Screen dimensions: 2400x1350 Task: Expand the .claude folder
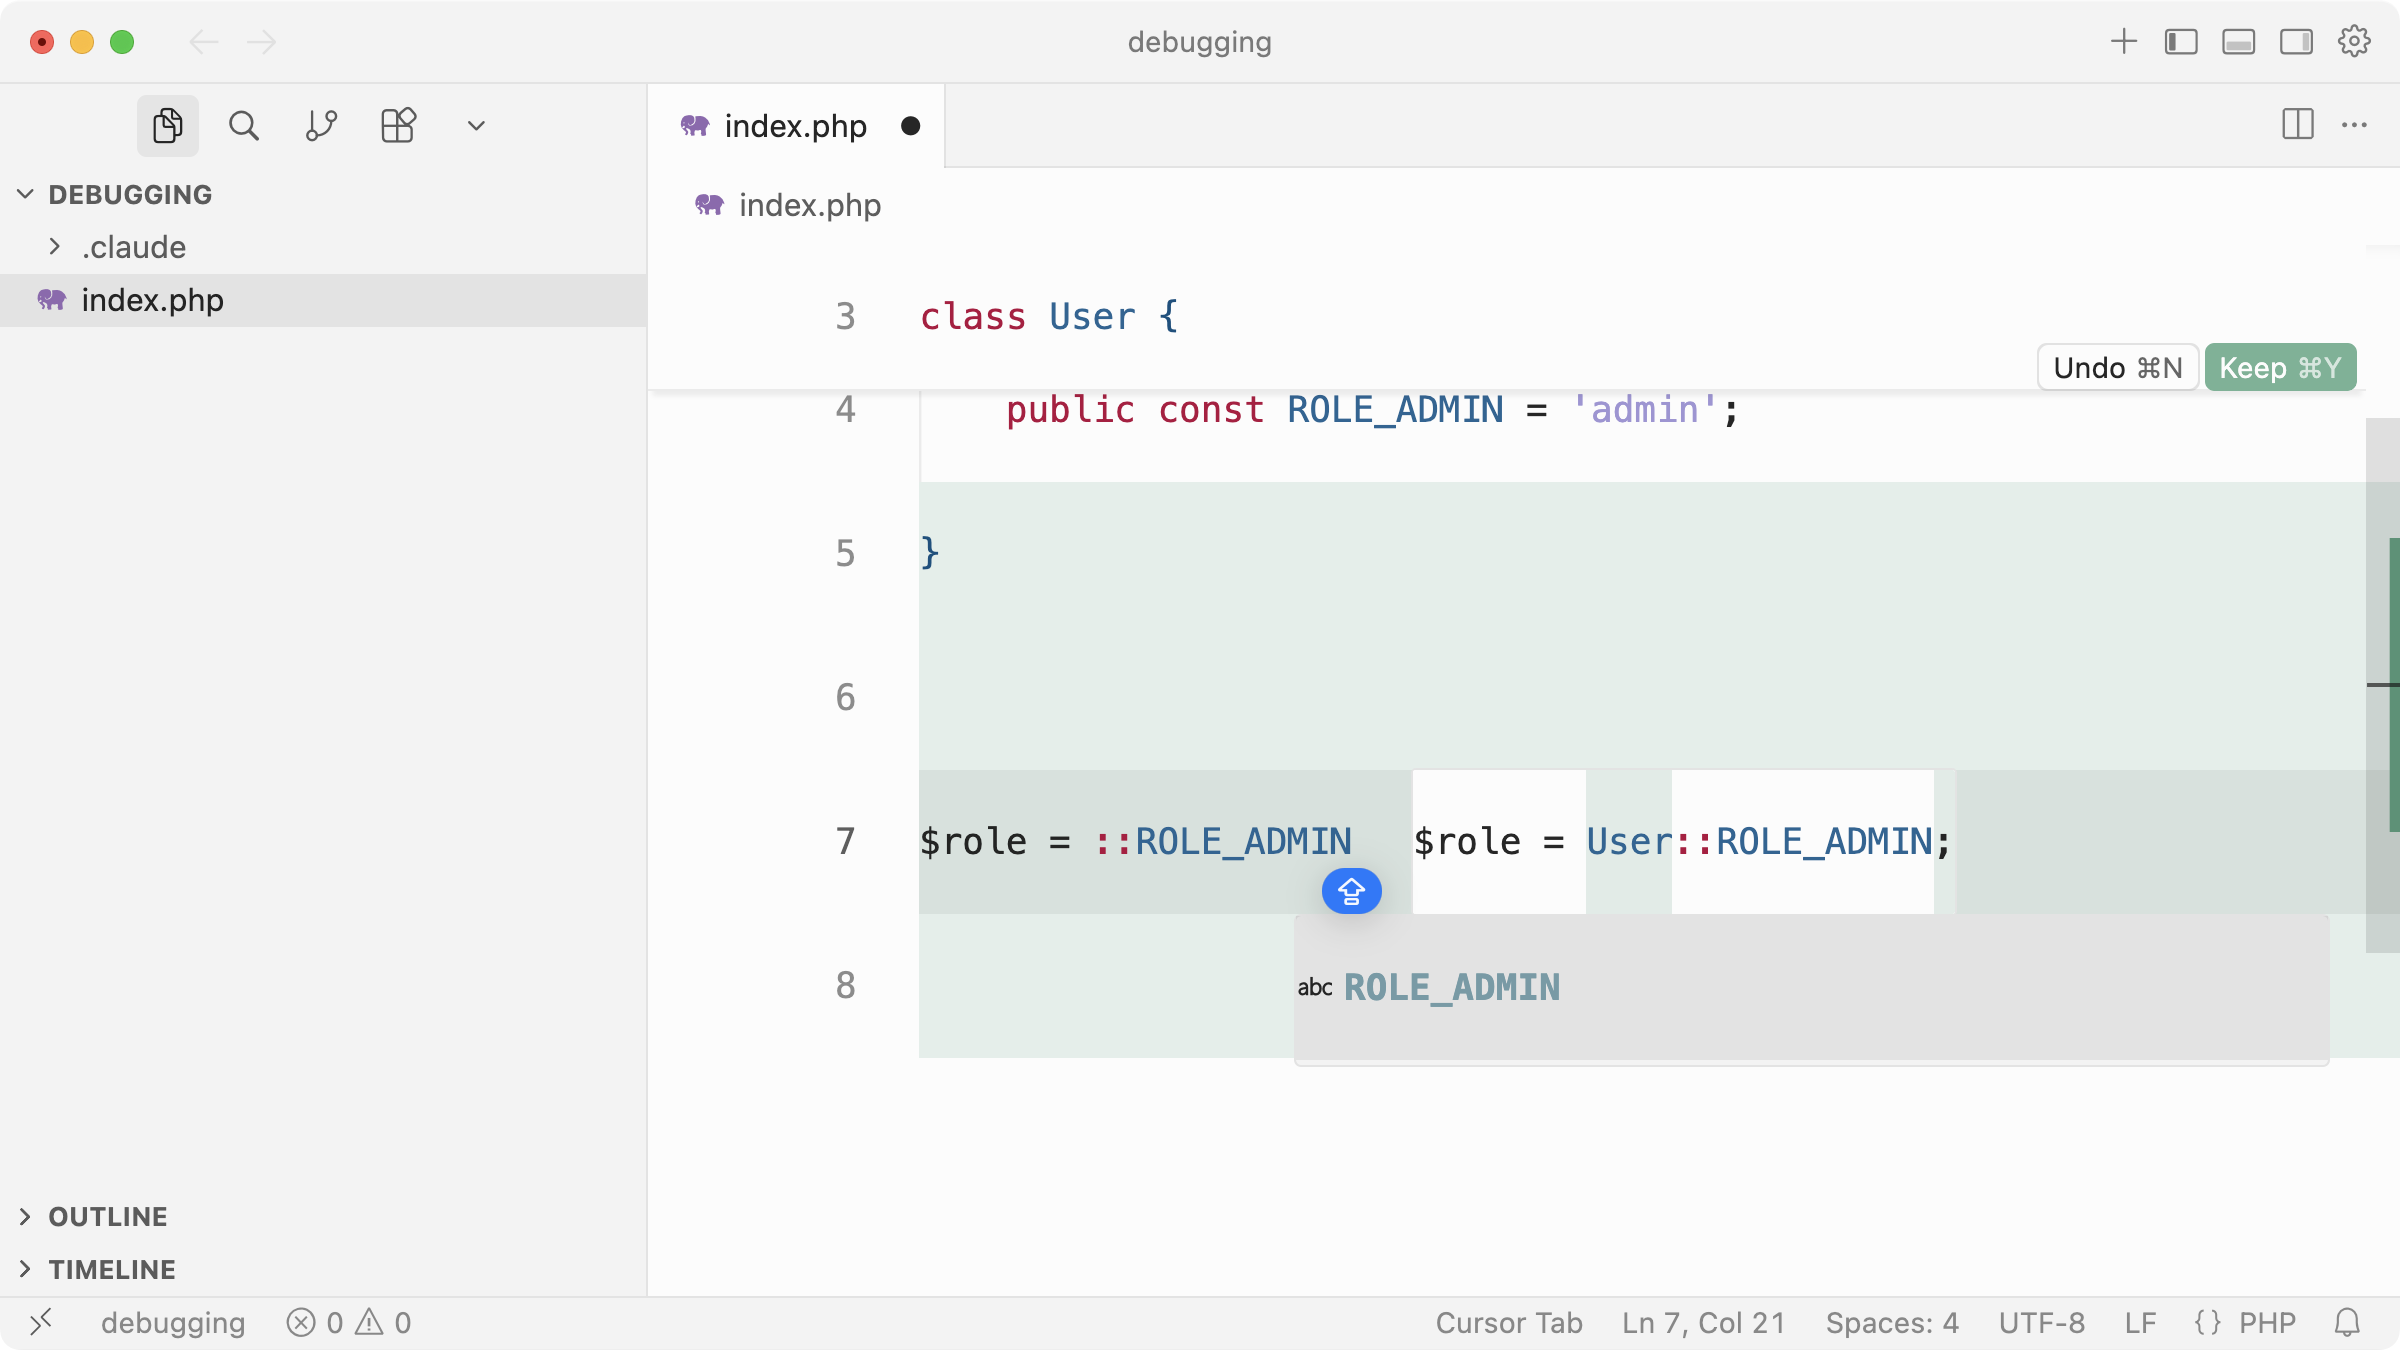pyautogui.click(x=134, y=247)
